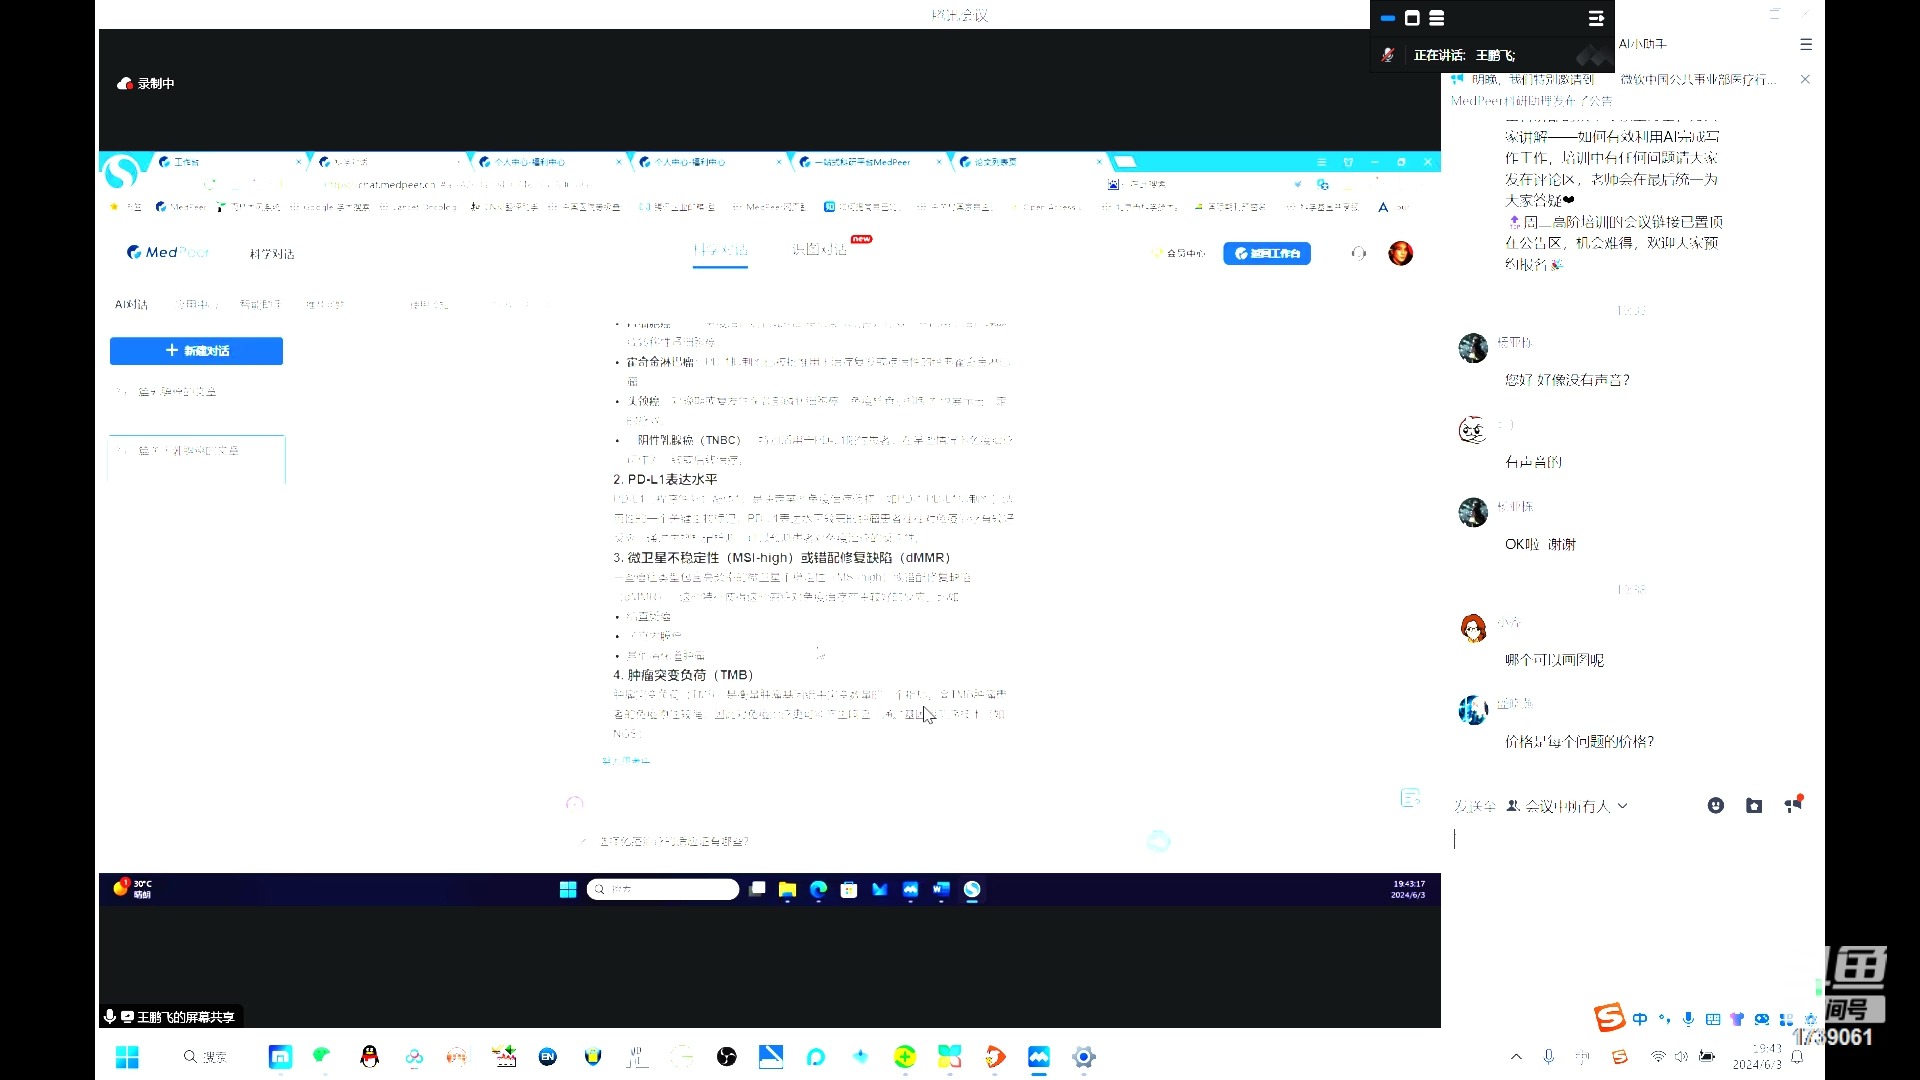Open Tencent Meeting icon on taskbar
The width and height of the screenshot is (1920, 1080).
tap(1039, 1057)
